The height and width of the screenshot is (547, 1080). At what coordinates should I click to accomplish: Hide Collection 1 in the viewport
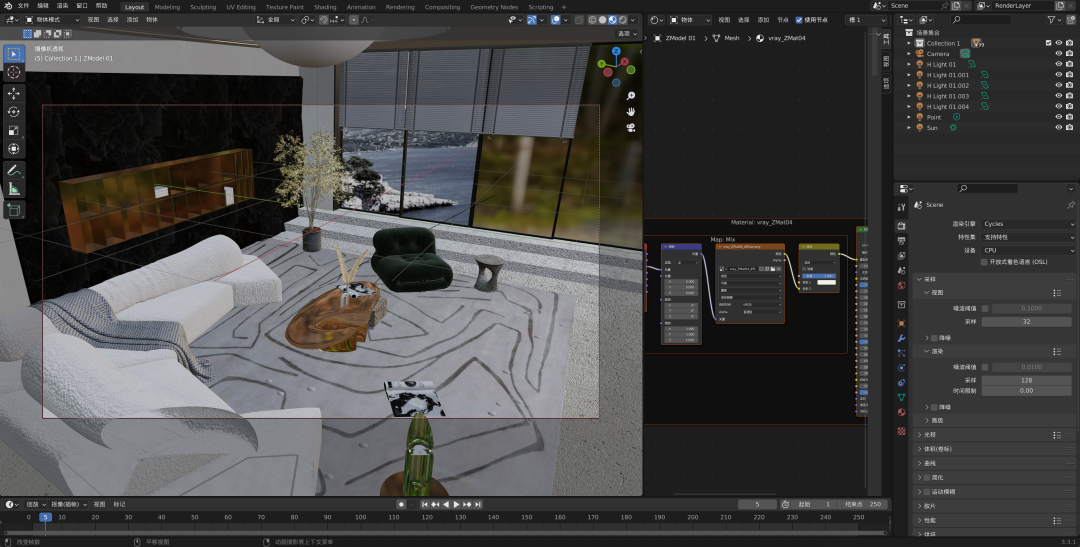pyautogui.click(x=1059, y=43)
